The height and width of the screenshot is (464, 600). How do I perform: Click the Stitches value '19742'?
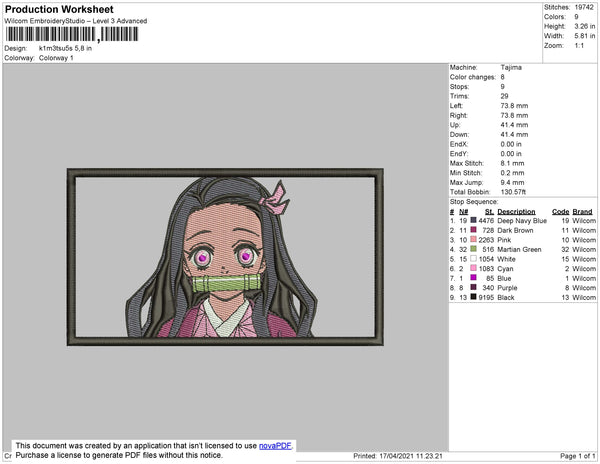(584, 7)
